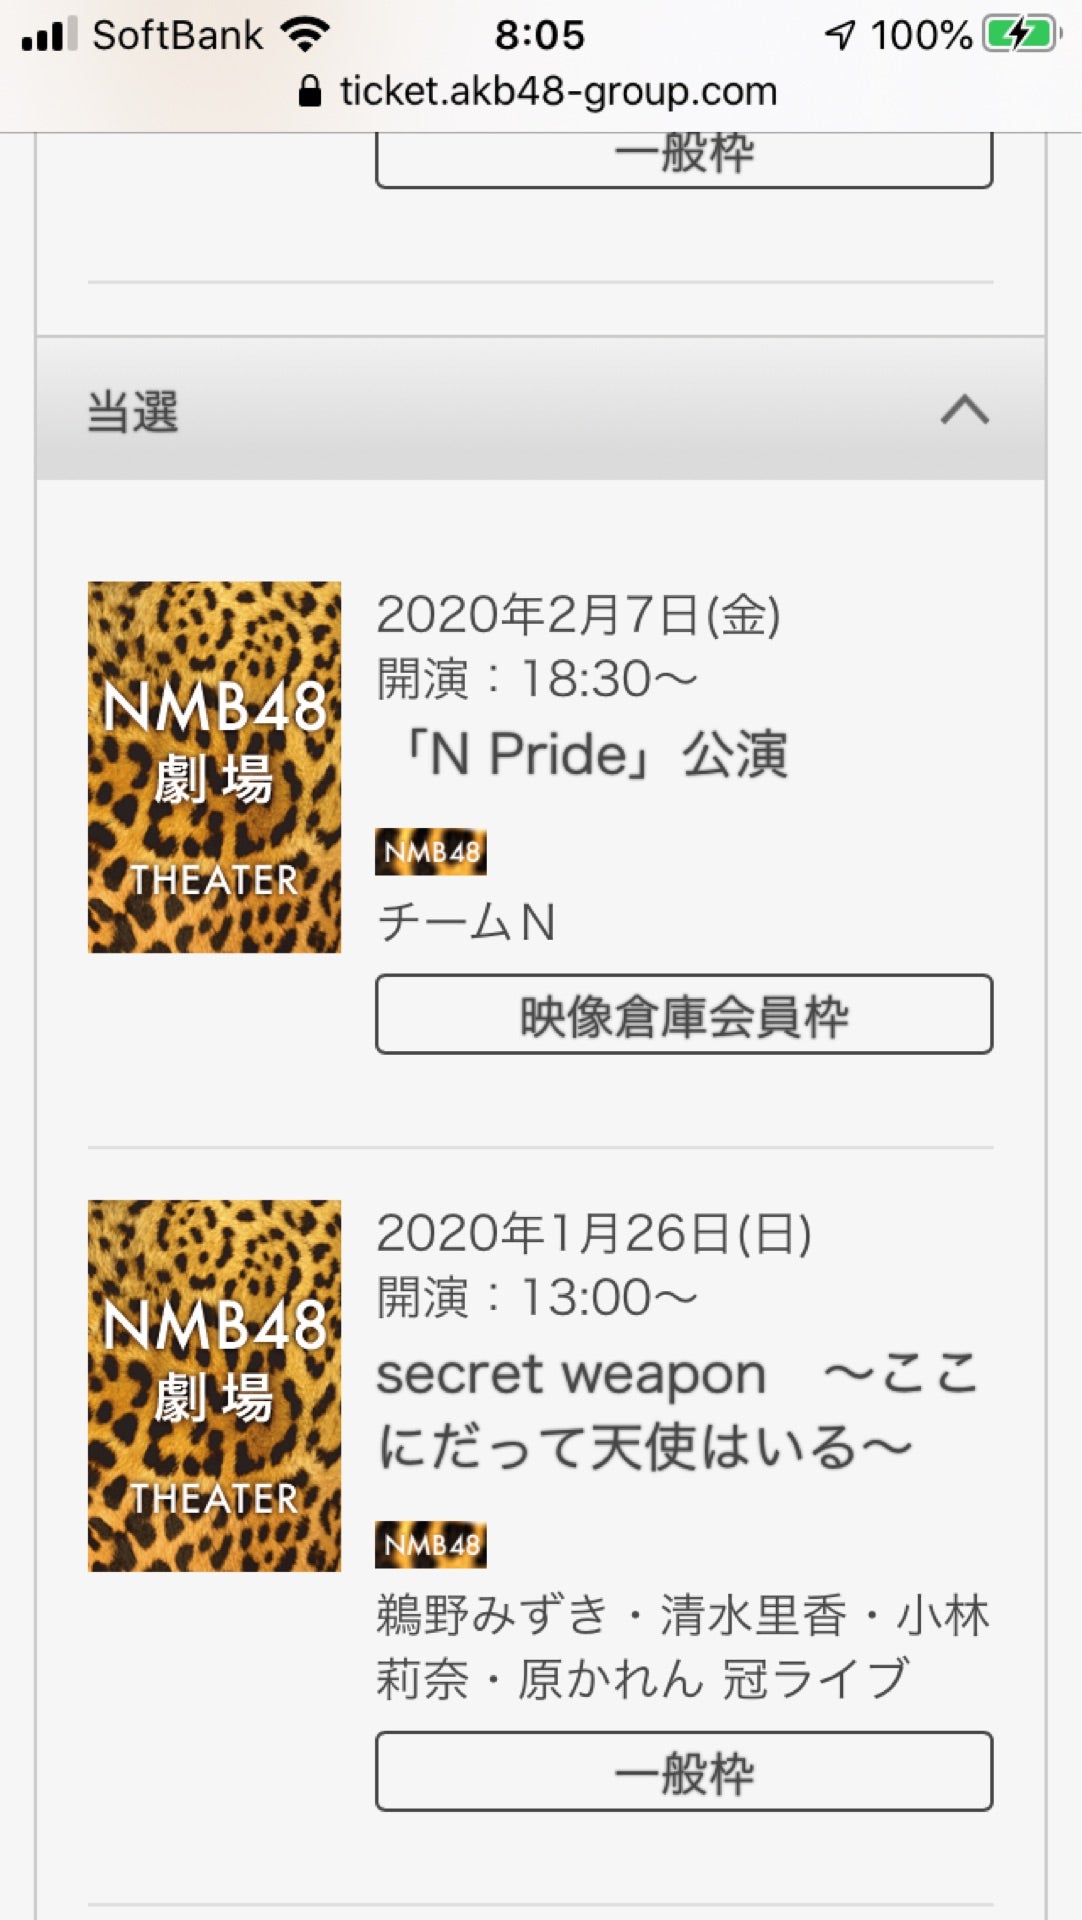Collapse the 当選 section chevron
This screenshot has height=1920, width=1082.
(x=965, y=410)
